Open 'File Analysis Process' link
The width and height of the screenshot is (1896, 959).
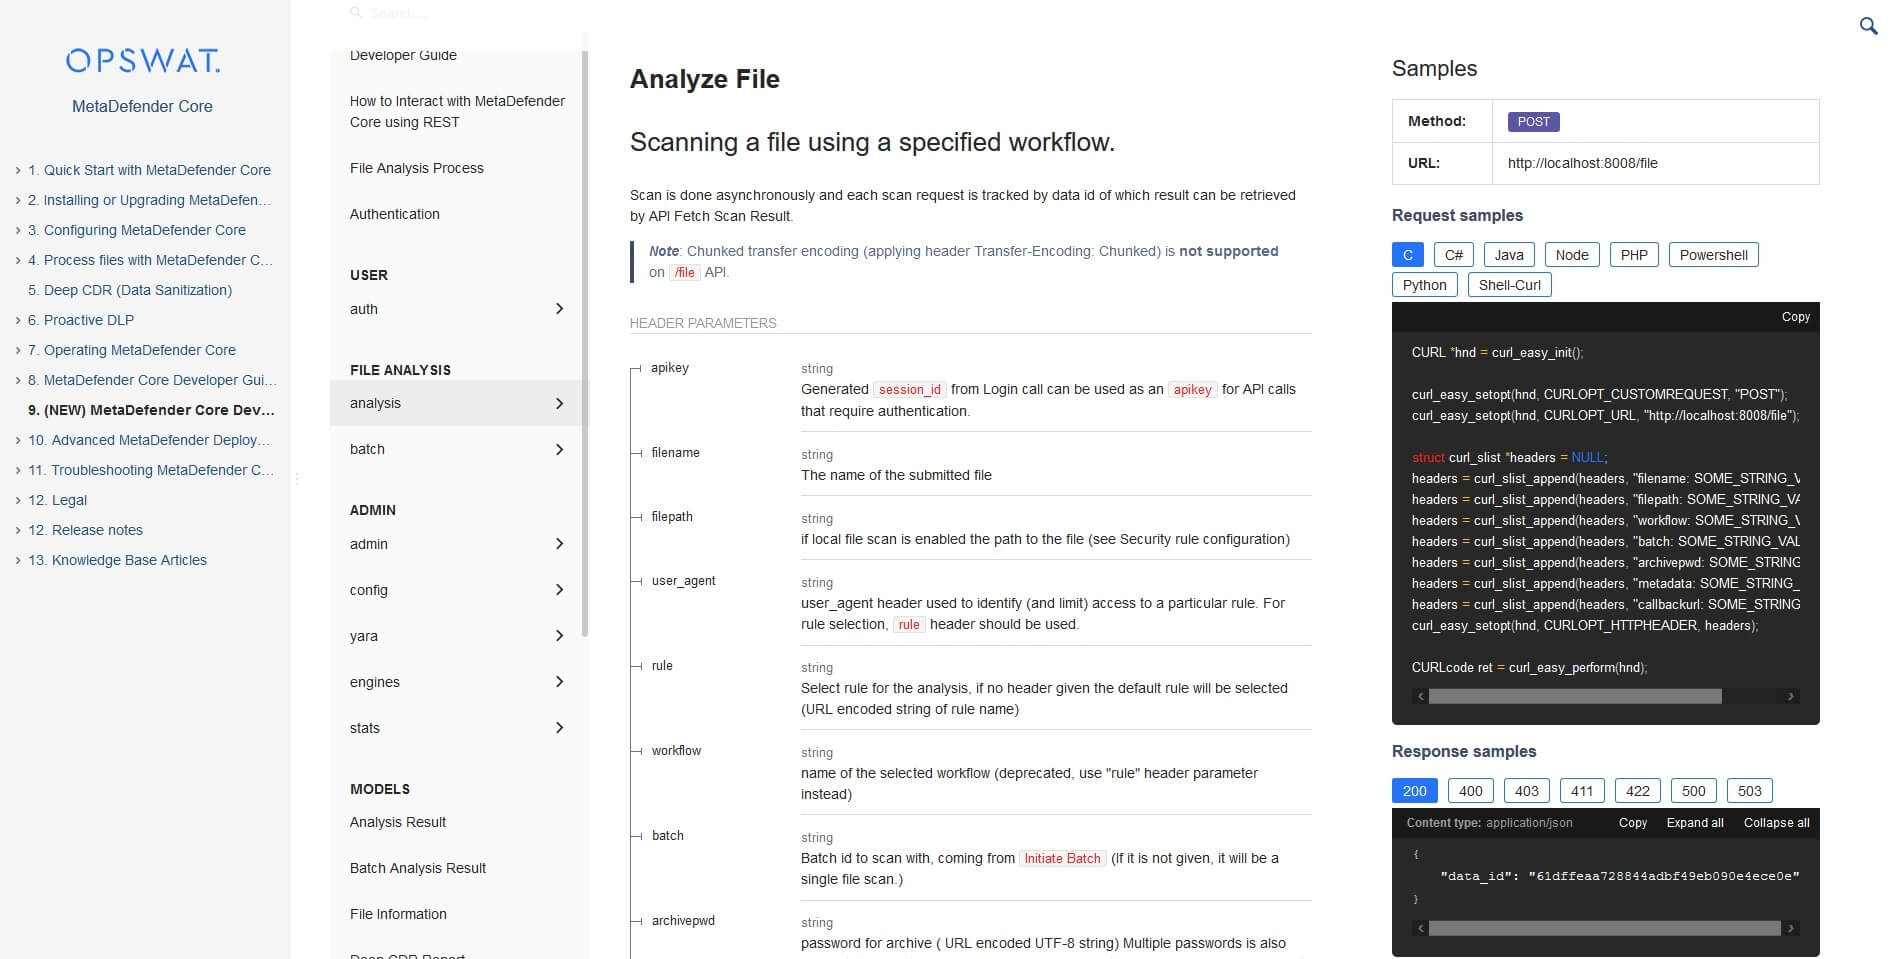click(416, 168)
